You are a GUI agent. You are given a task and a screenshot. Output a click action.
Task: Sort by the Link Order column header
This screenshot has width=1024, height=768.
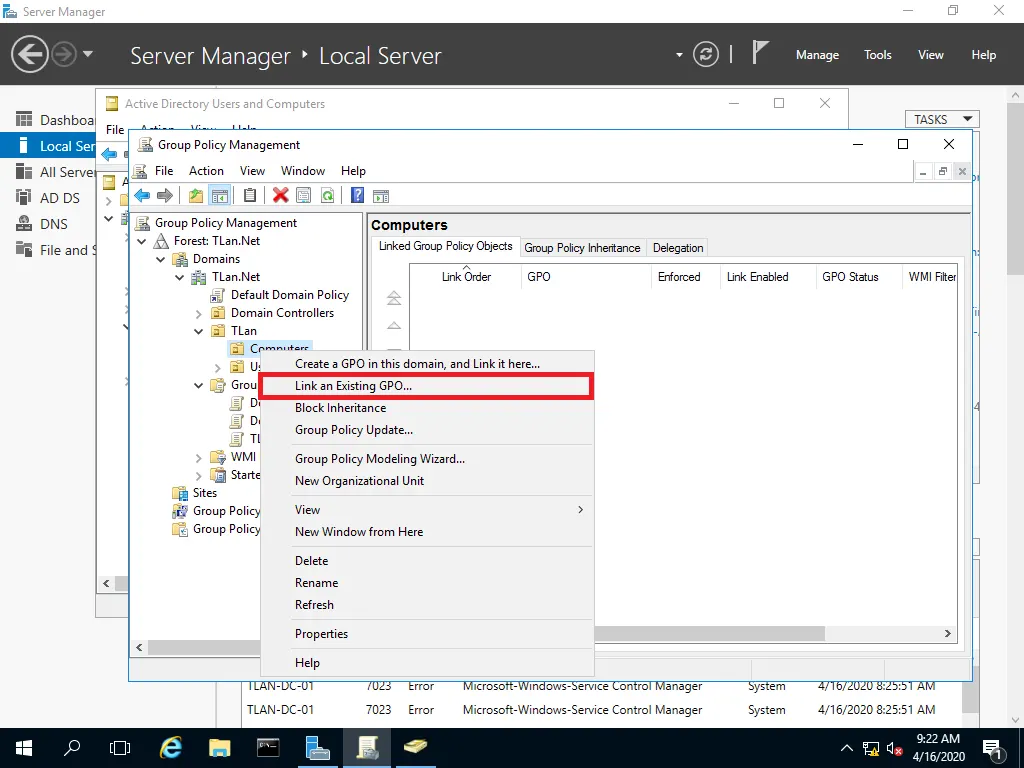(466, 276)
